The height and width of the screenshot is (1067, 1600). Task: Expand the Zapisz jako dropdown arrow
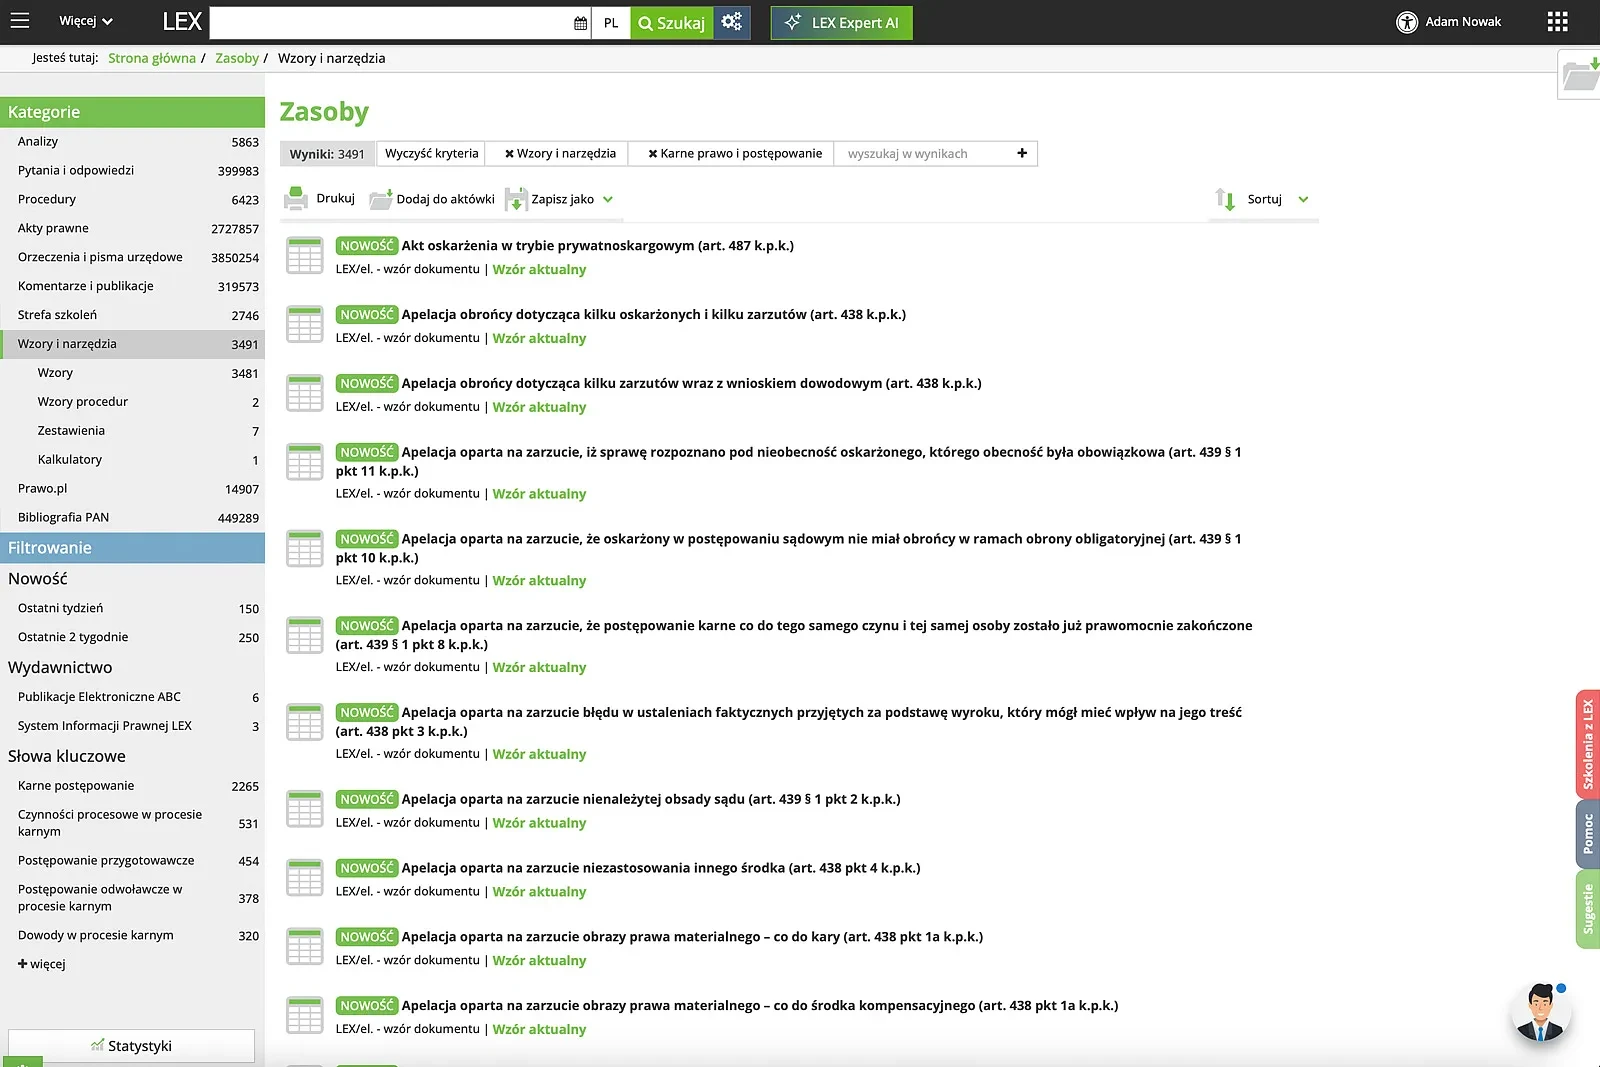pyautogui.click(x=608, y=199)
